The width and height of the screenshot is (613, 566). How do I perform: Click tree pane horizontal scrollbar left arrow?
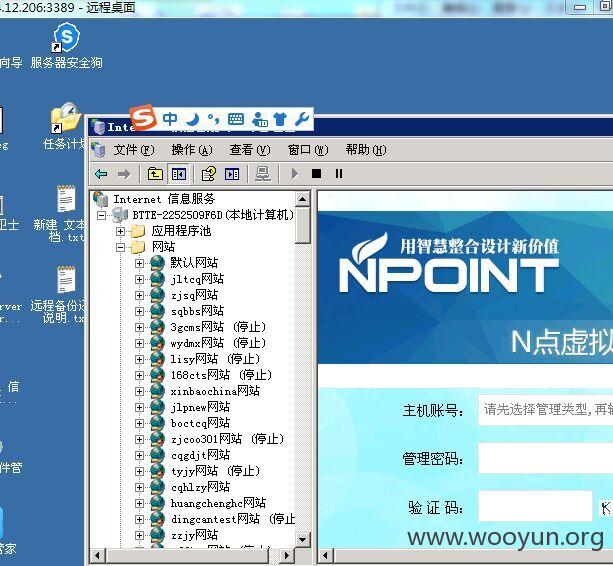[x=98, y=555]
